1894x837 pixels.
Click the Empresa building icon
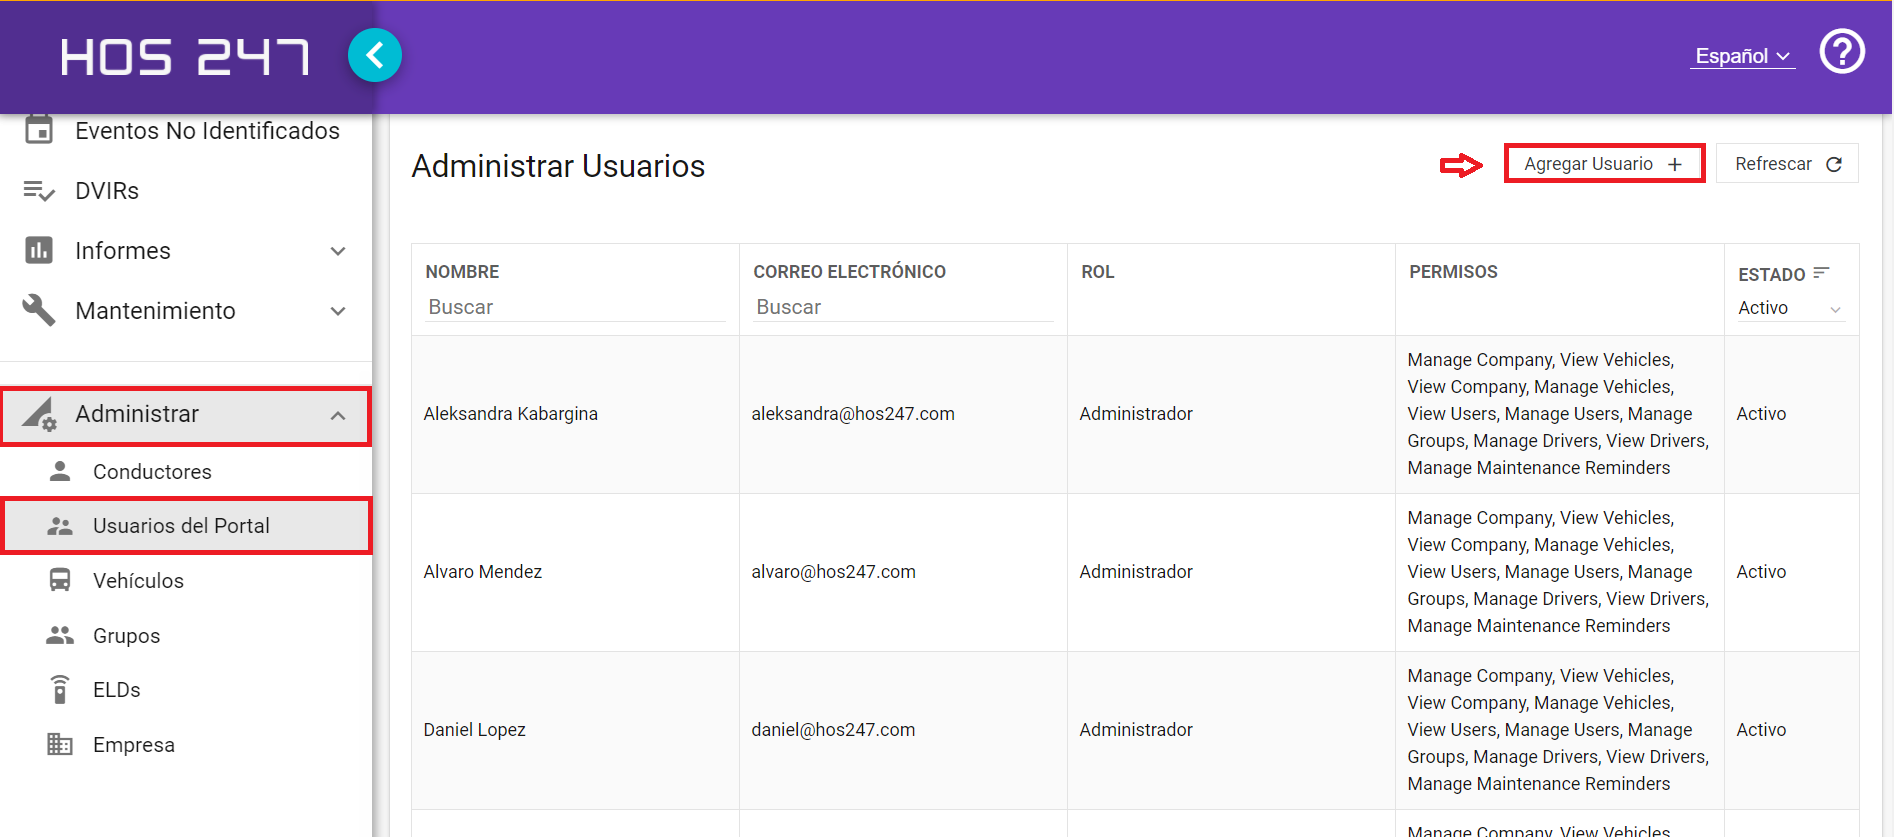pyautogui.click(x=60, y=744)
